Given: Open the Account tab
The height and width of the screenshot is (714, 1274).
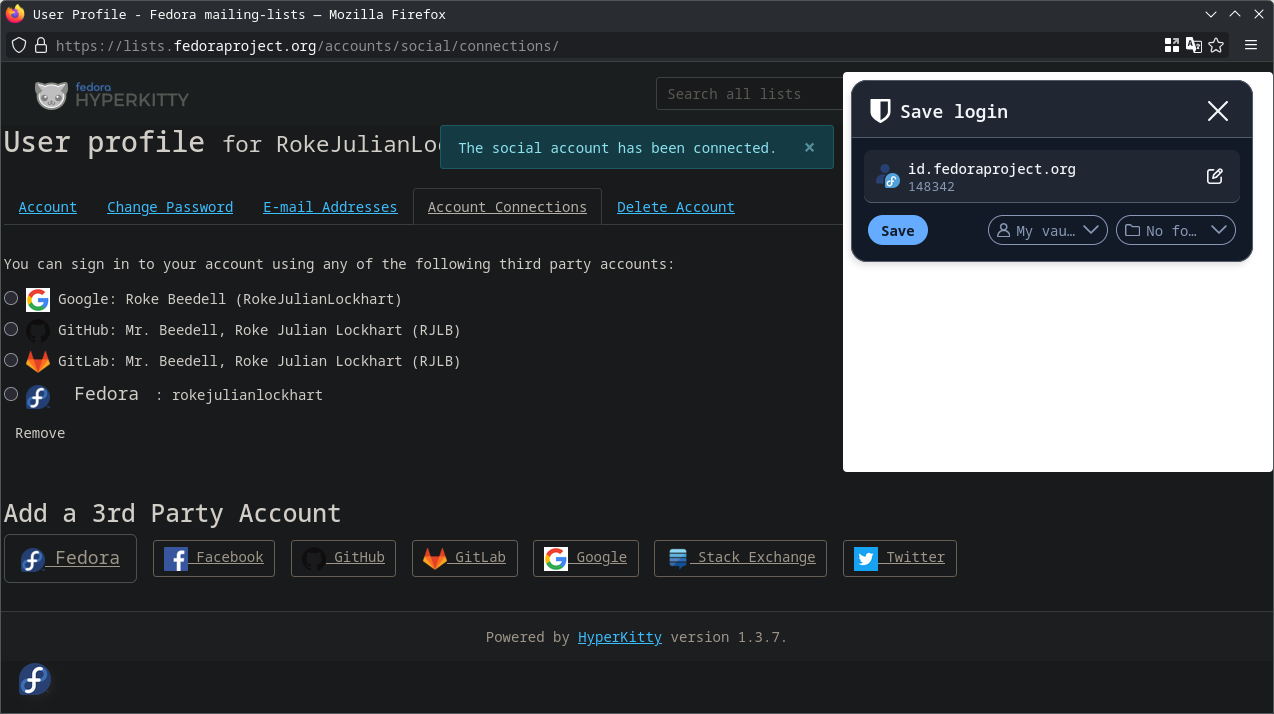Looking at the screenshot, I should [48, 207].
